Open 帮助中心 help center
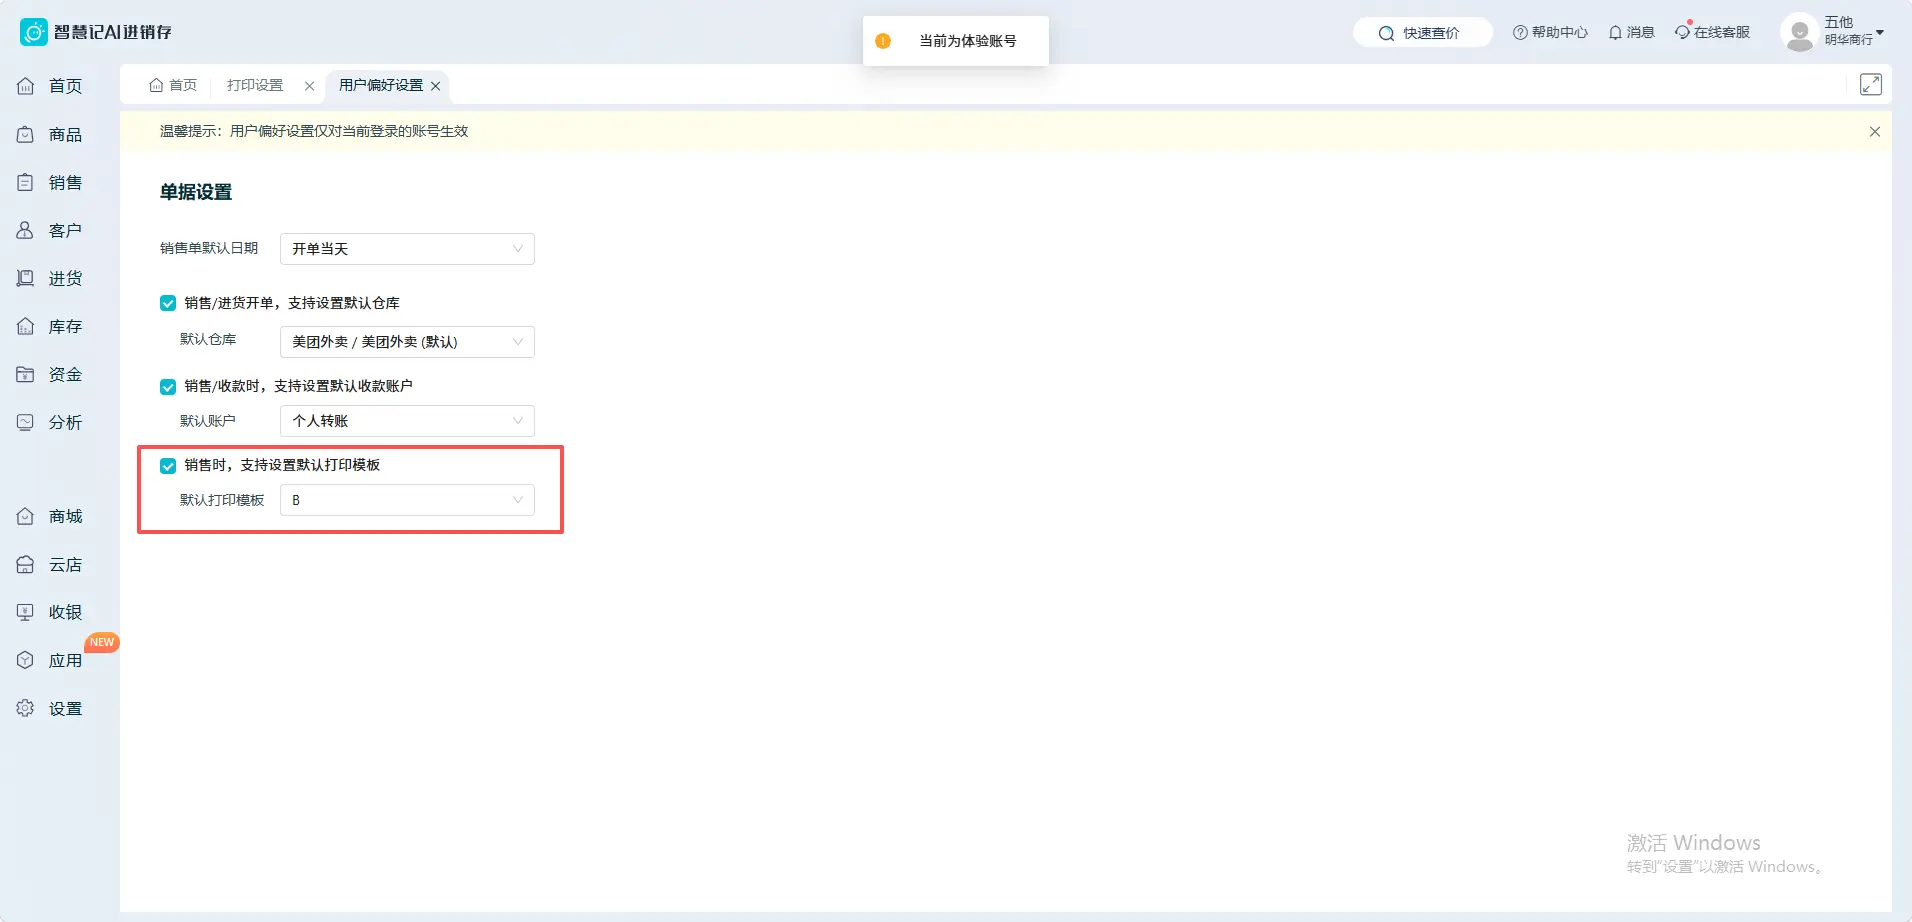The image size is (1912, 922). (x=1550, y=32)
